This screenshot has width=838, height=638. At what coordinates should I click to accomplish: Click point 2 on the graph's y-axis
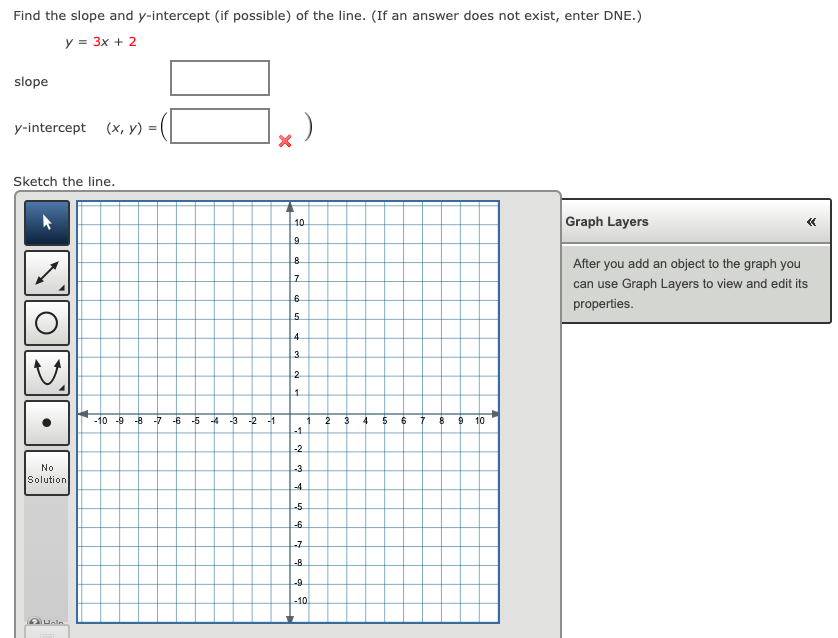coord(291,376)
